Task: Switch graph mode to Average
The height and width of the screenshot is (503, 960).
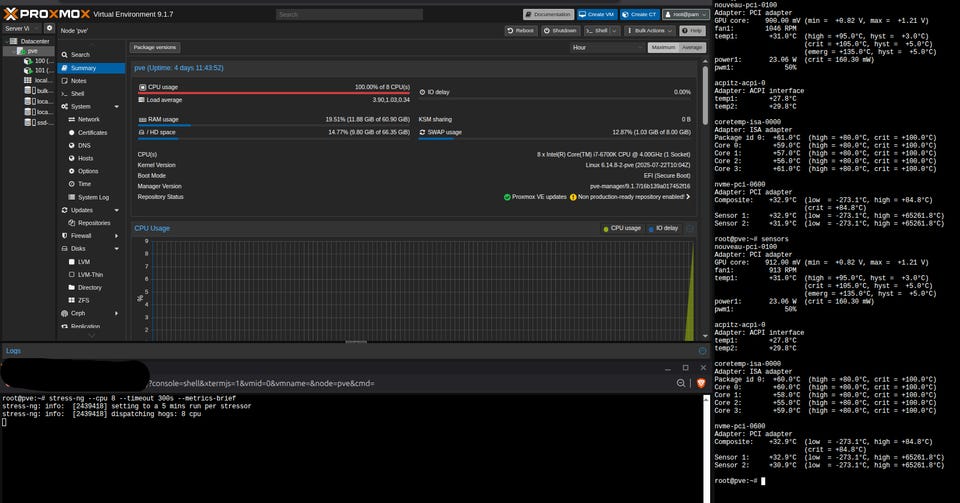Action: 692,47
